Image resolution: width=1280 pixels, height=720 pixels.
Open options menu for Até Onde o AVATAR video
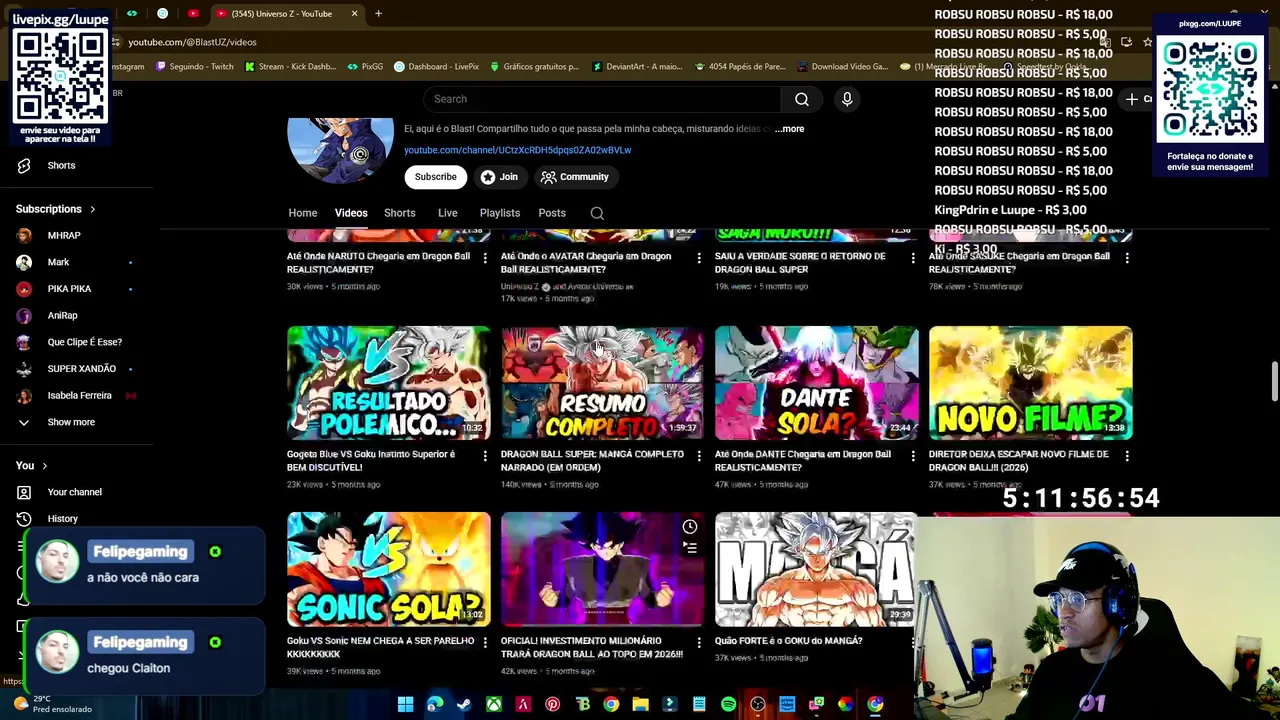(x=699, y=258)
